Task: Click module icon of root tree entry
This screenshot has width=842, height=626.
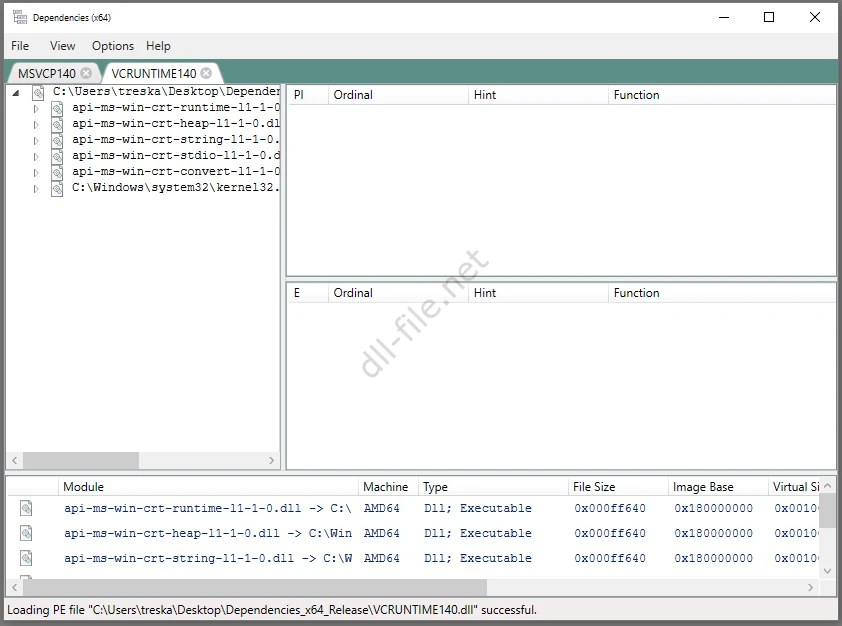Action: pyautogui.click(x=38, y=93)
